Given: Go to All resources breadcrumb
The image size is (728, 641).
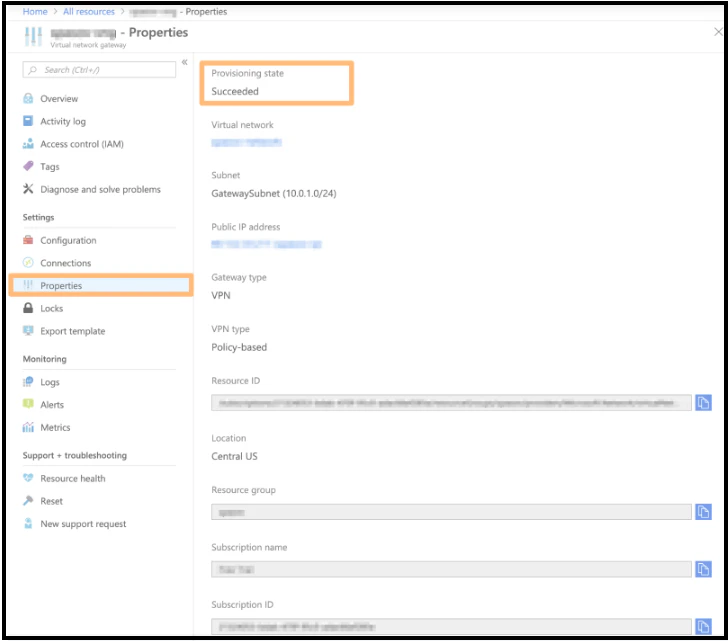Looking at the screenshot, I should [x=89, y=12].
